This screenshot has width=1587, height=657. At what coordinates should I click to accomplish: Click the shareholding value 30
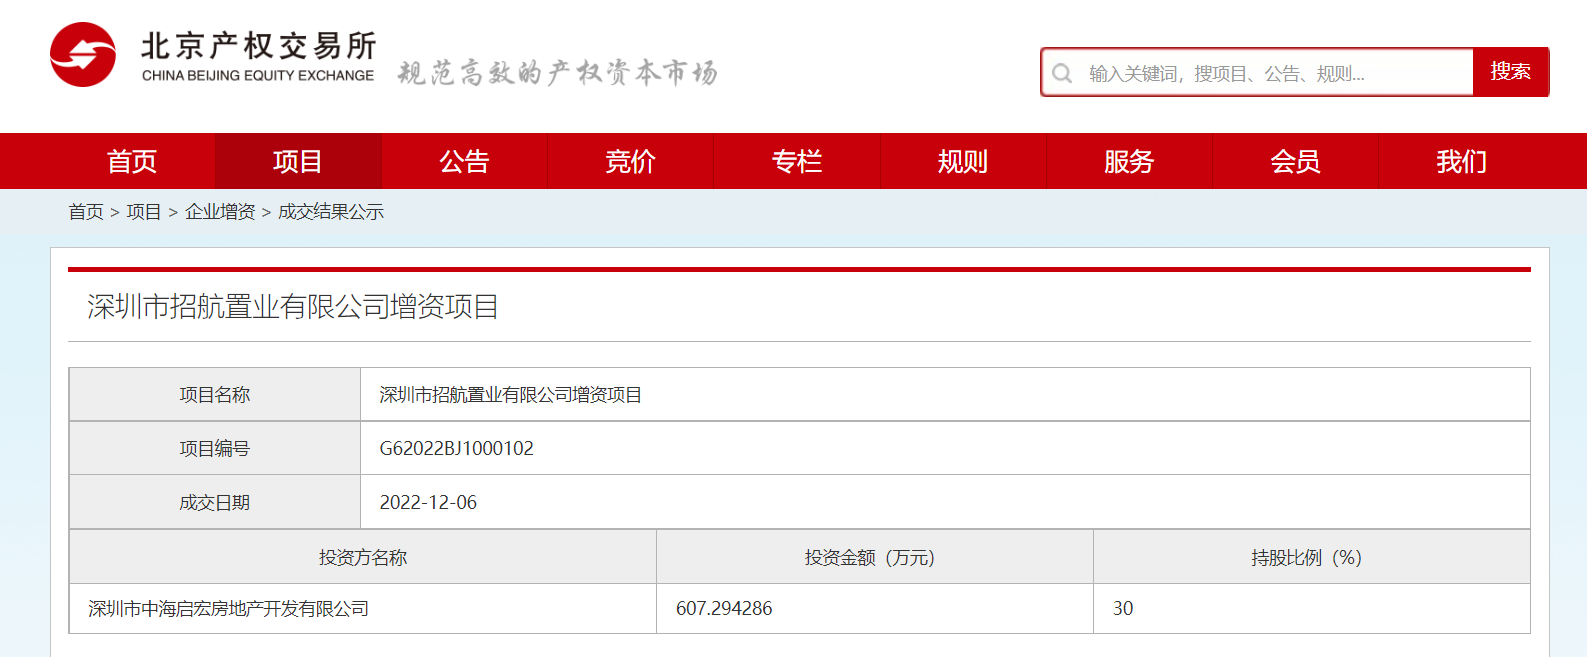coord(1123,608)
